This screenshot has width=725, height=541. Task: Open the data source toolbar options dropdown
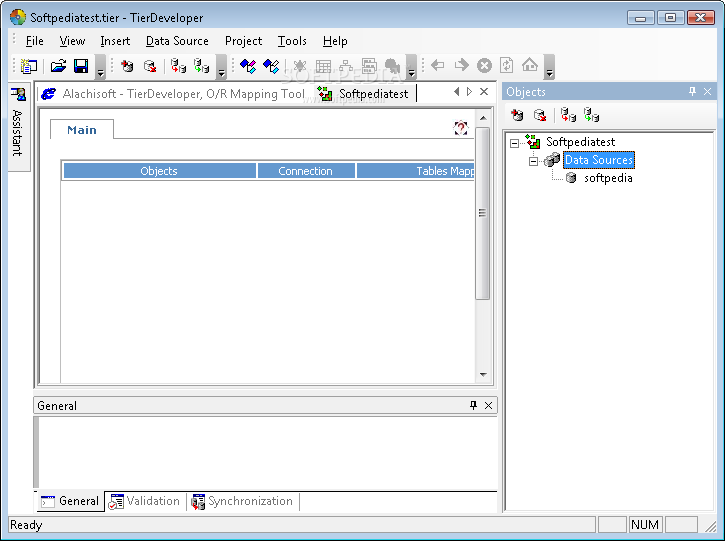(221, 67)
